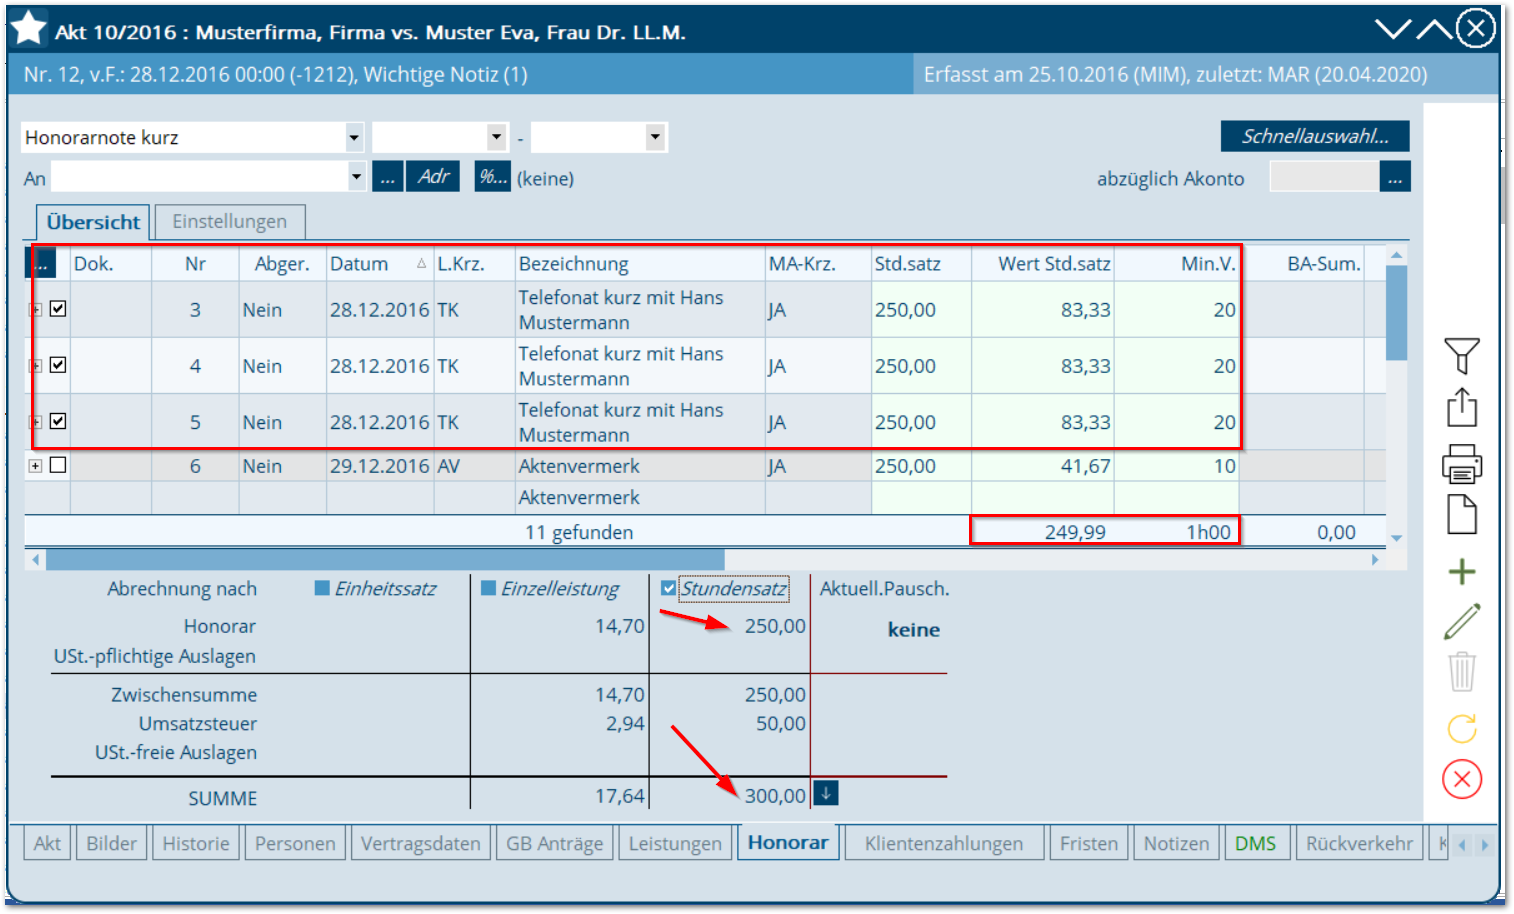The height and width of the screenshot is (914, 1514).
Task: Open the Bilder tab
Action: point(111,843)
